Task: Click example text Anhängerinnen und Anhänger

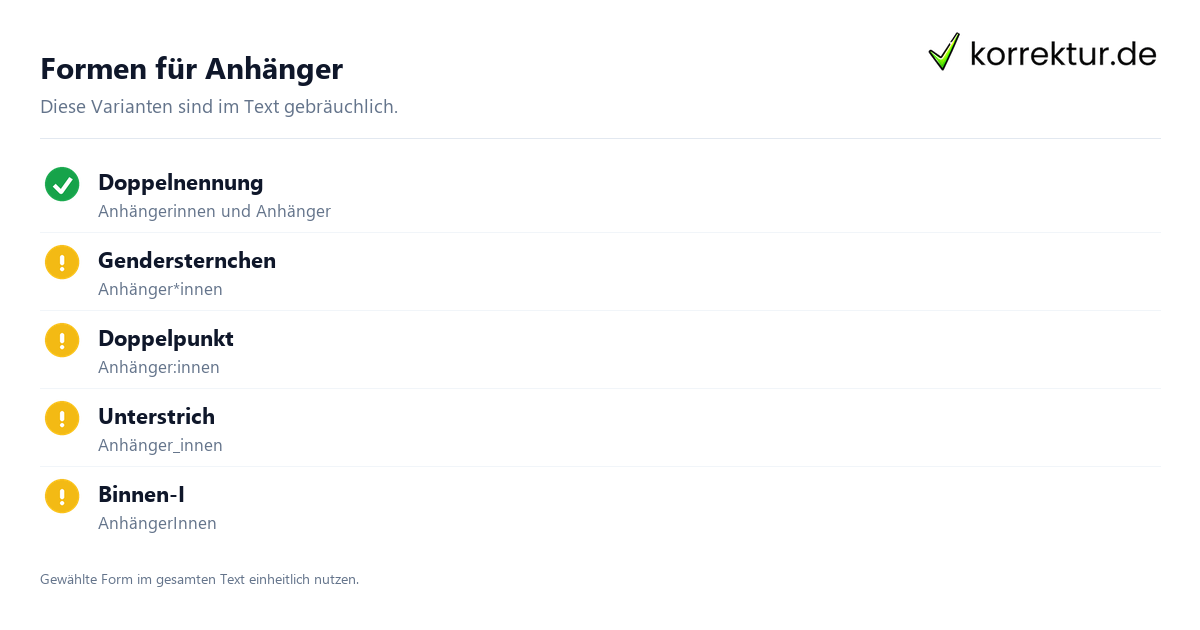Action: point(214,212)
